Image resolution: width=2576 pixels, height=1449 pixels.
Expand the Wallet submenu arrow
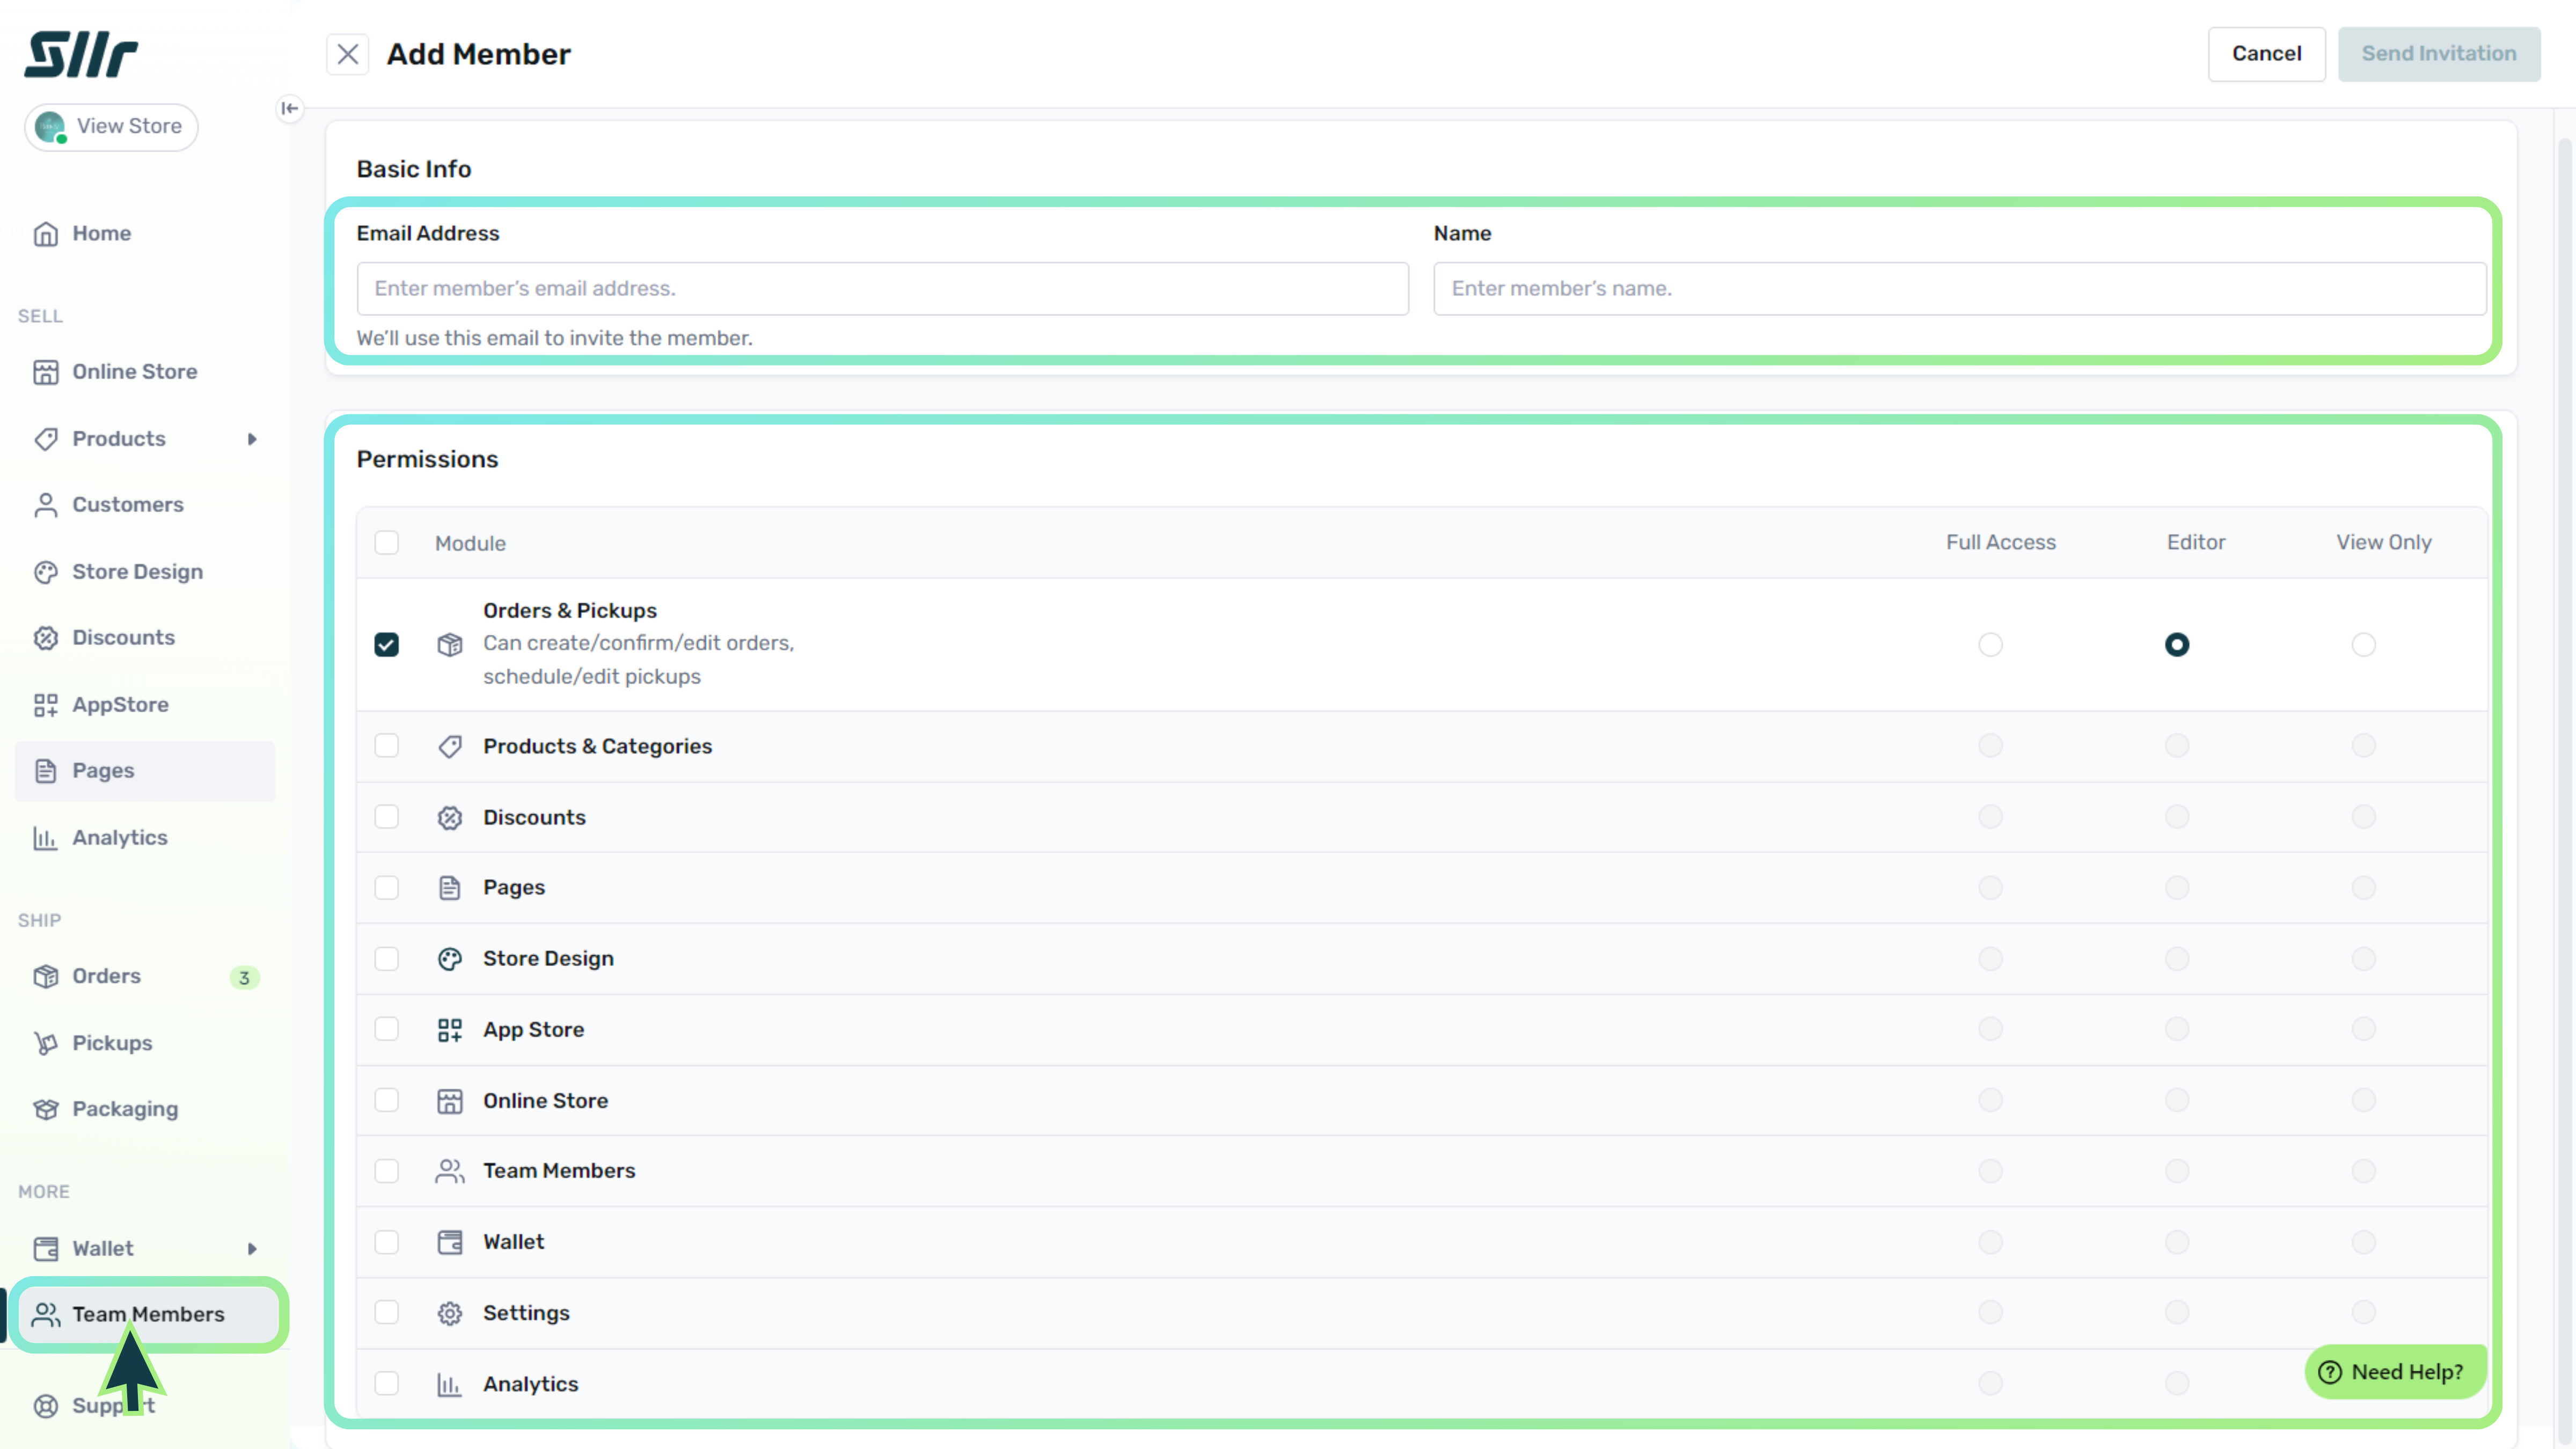coord(252,1248)
